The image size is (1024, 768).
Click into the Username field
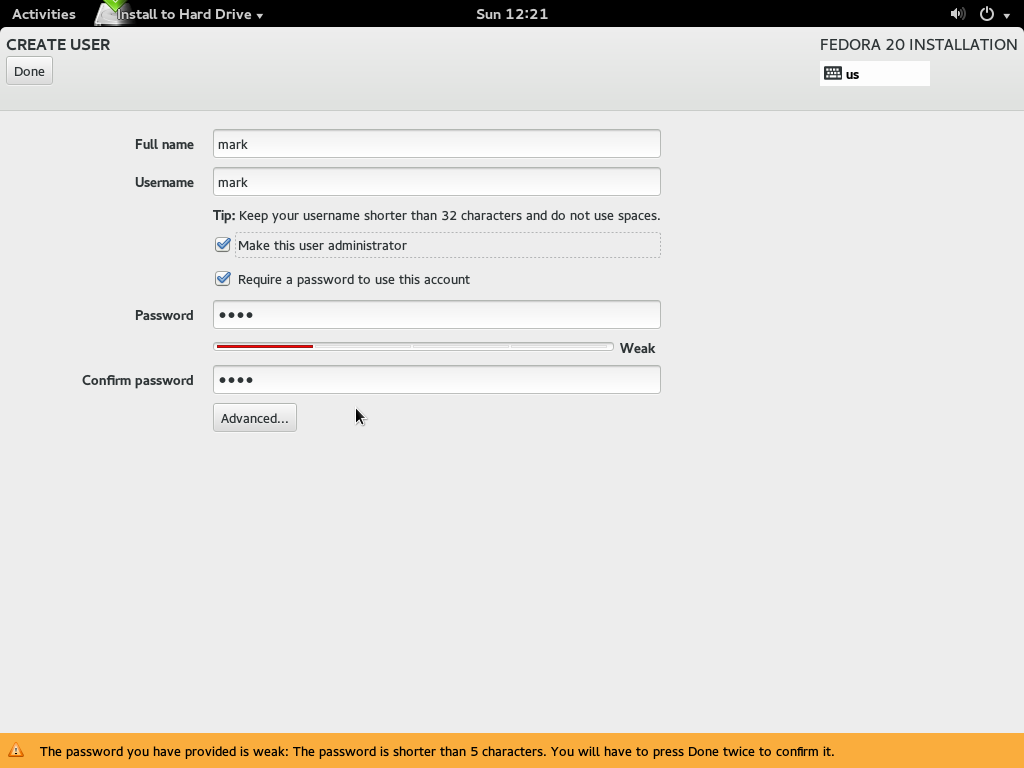point(436,182)
